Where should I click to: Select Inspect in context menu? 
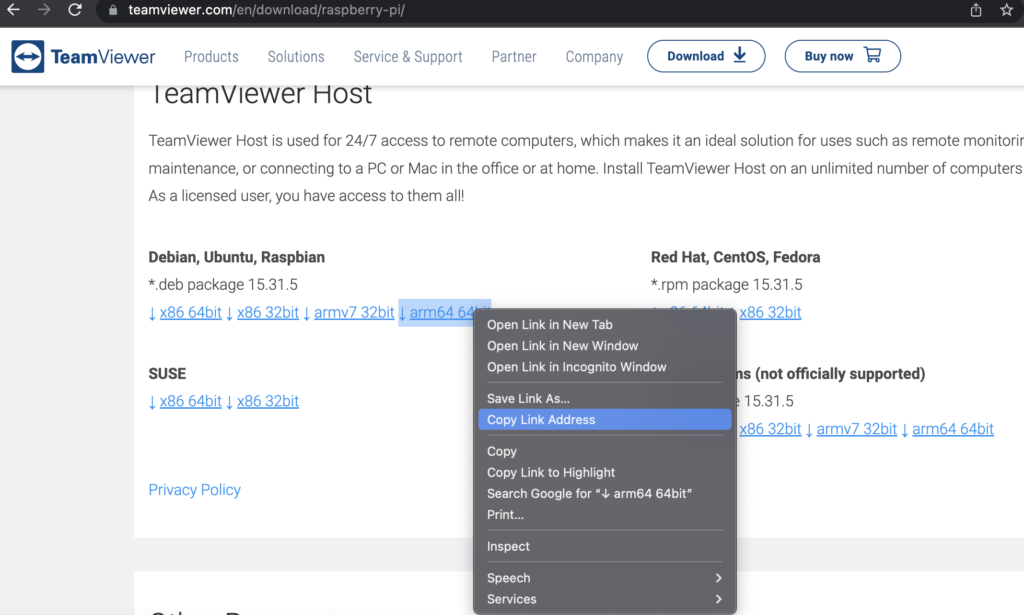[605, 546]
